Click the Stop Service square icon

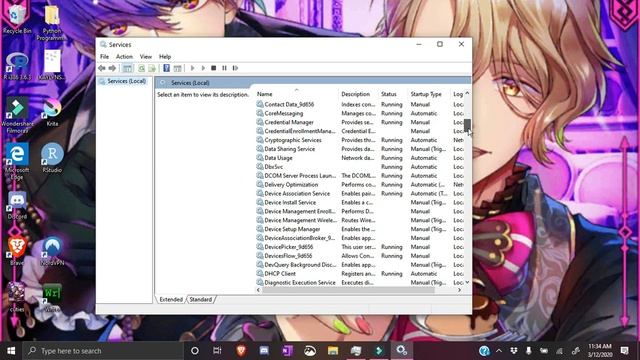click(213, 68)
